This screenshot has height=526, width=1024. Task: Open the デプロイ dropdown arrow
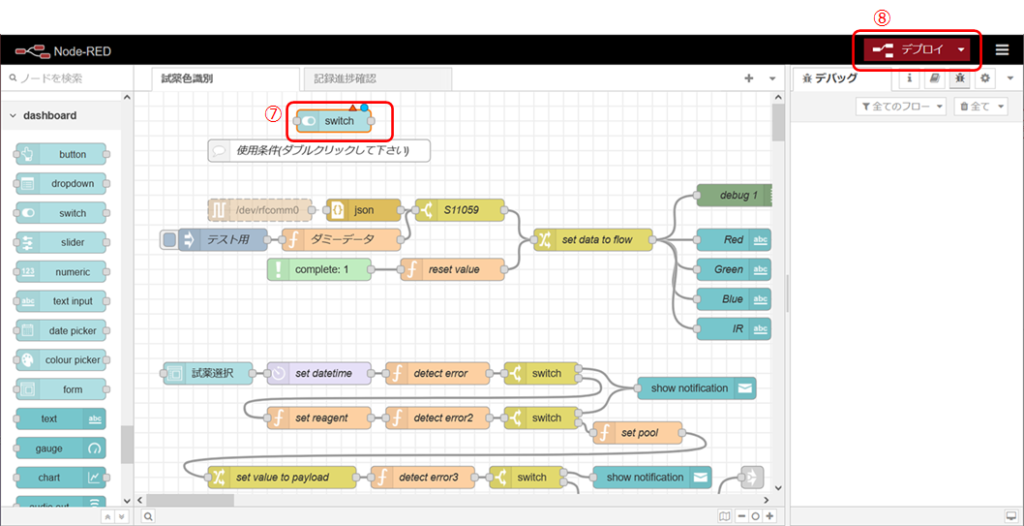tap(961, 50)
